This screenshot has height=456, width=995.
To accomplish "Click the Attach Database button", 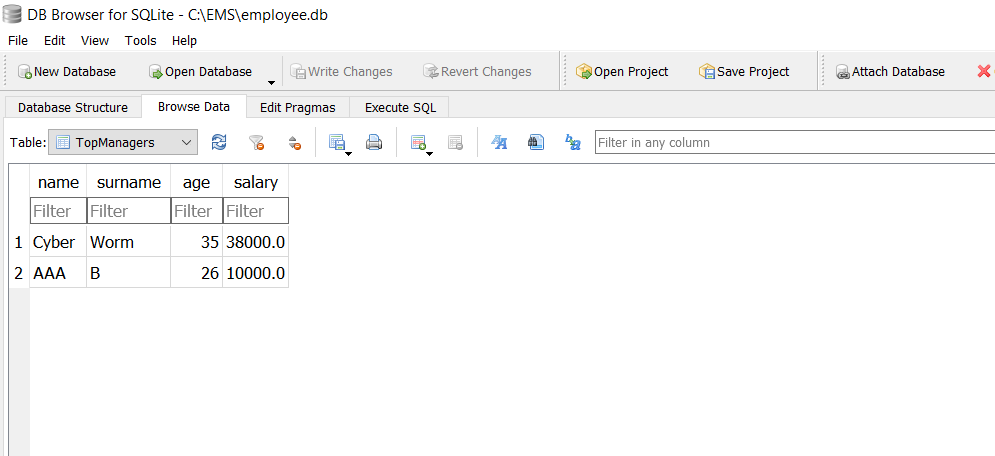I will tap(890, 72).
